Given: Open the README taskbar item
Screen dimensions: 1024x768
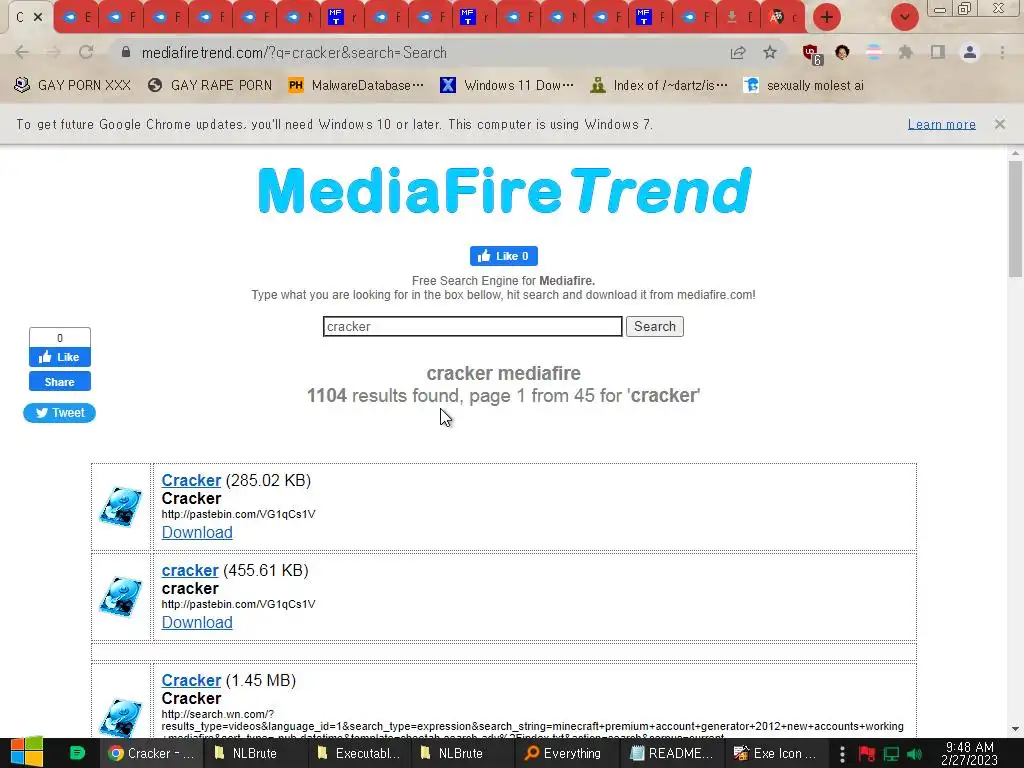Looking at the screenshot, I should pyautogui.click(x=671, y=753).
